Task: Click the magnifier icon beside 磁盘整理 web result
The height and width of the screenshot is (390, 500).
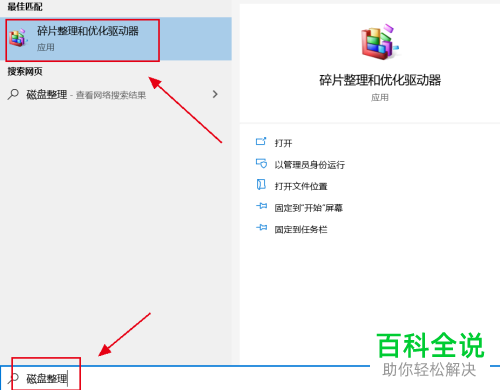Action: point(13,94)
